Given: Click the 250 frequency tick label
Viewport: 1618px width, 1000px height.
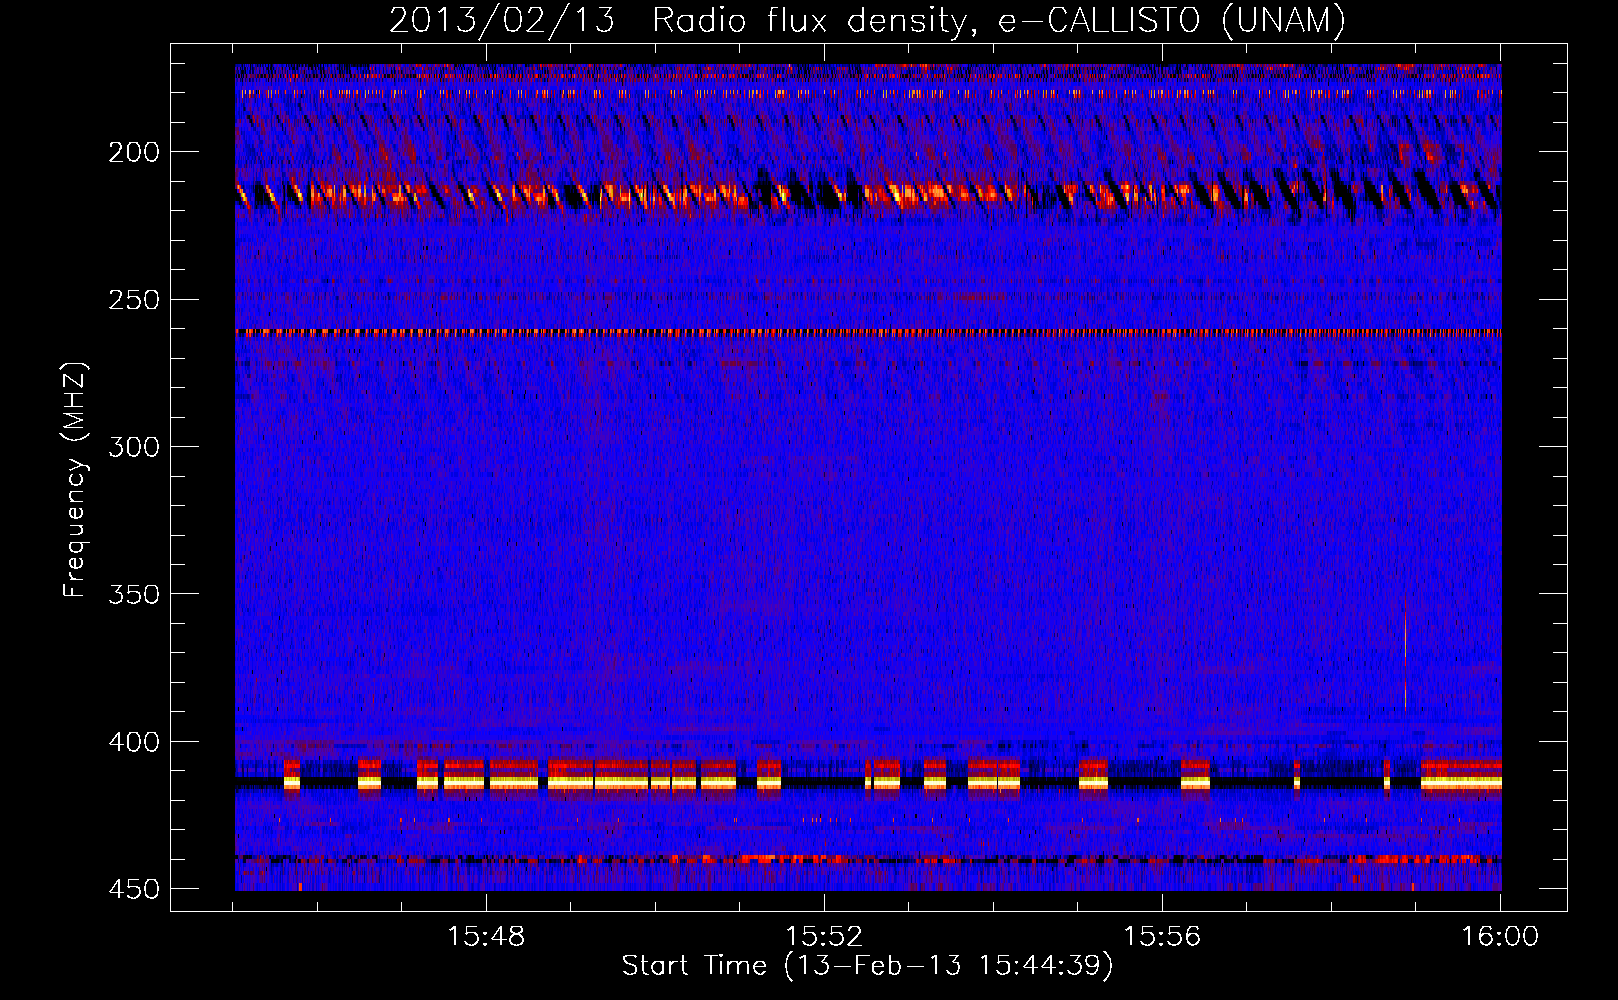Looking at the screenshot, I should [133, 300].
